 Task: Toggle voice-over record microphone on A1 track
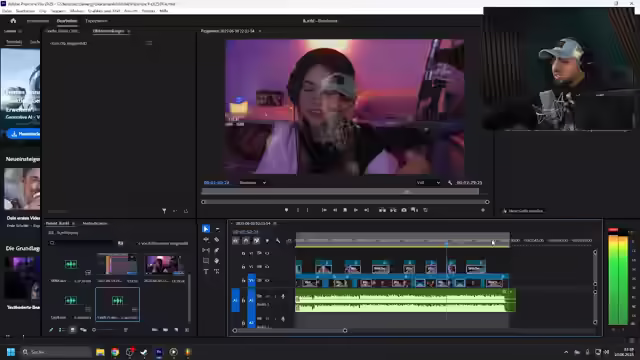click(283, 296)
